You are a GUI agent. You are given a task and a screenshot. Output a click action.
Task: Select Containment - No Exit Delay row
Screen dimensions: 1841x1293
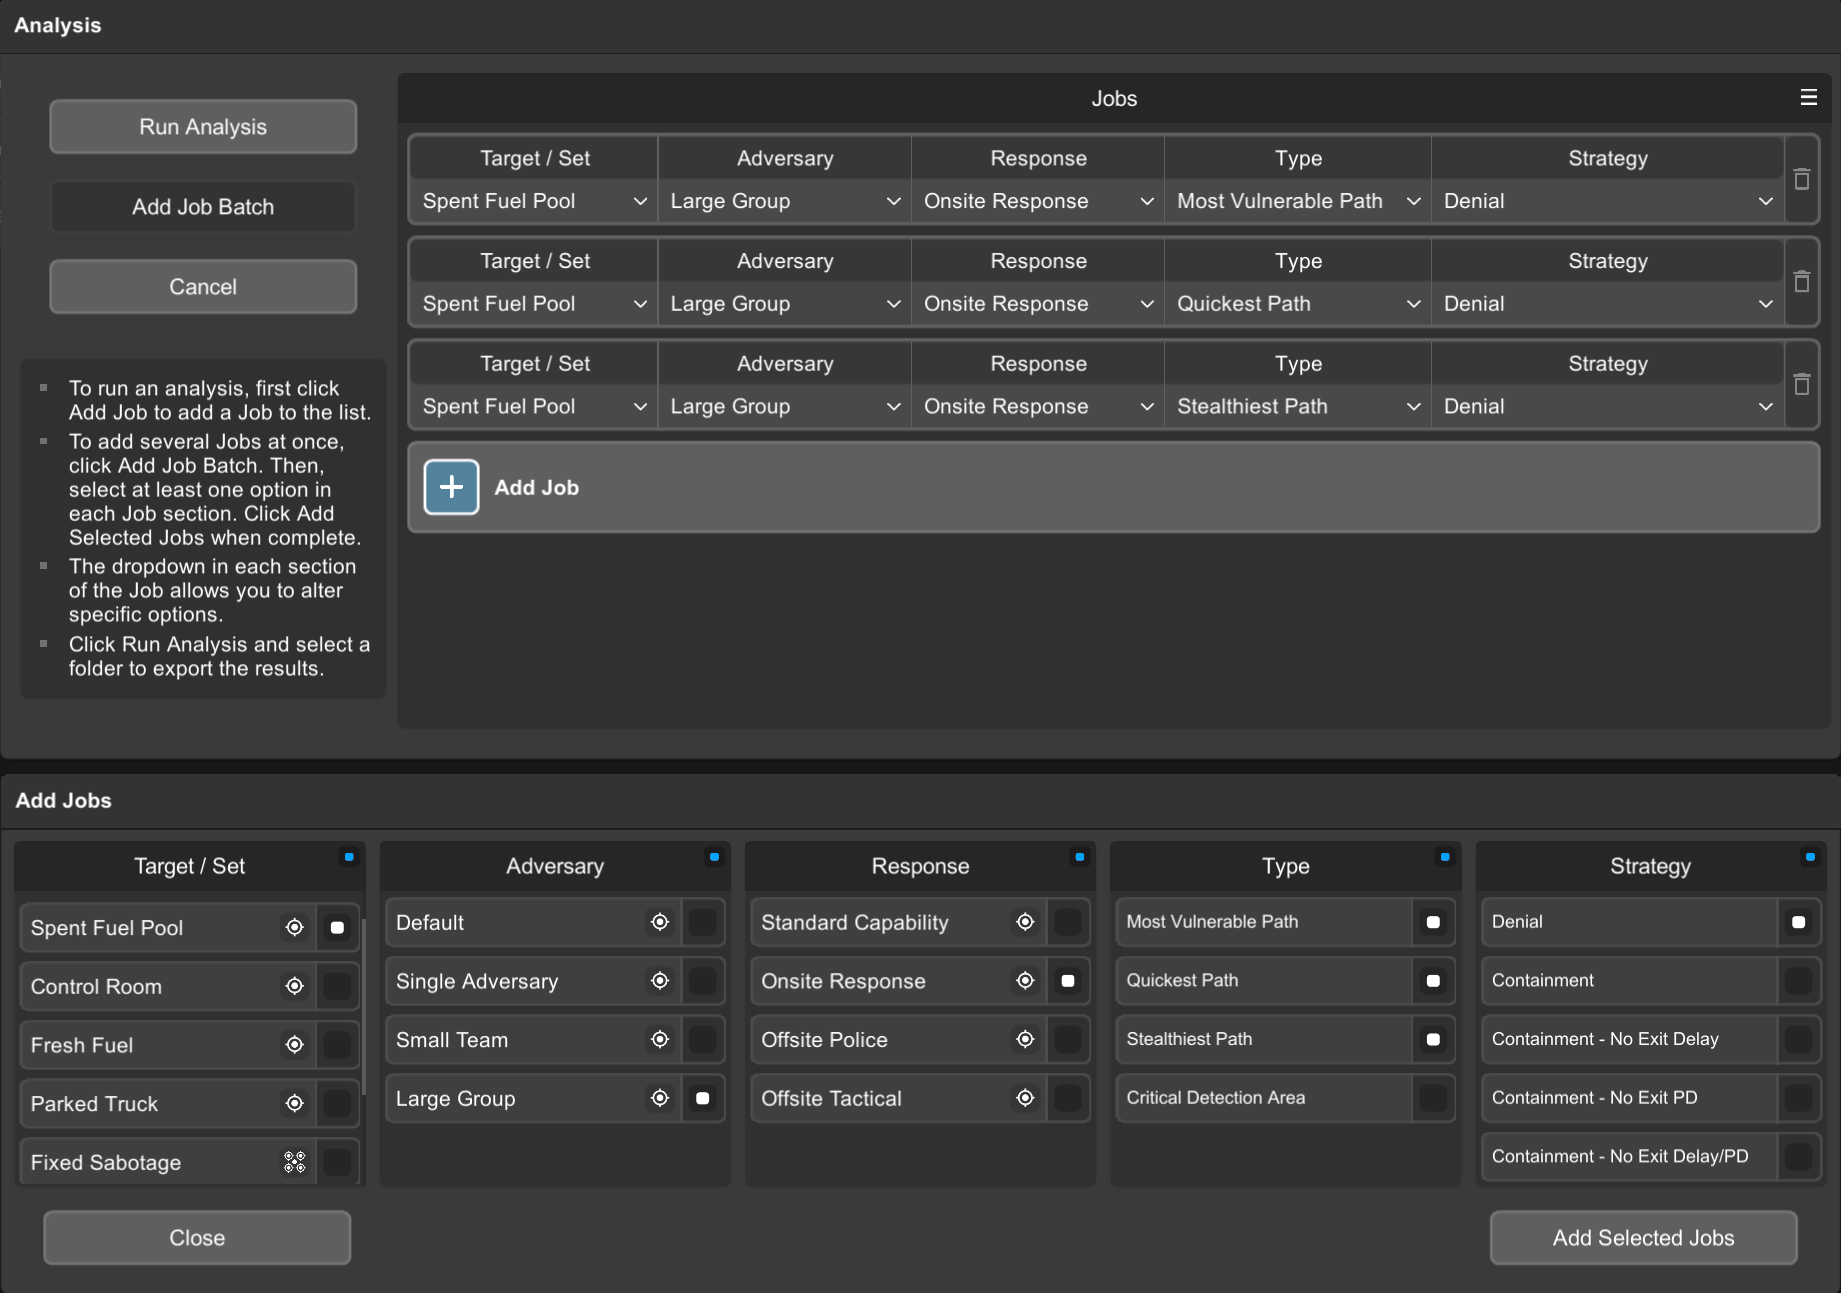pos(1650,1040)
